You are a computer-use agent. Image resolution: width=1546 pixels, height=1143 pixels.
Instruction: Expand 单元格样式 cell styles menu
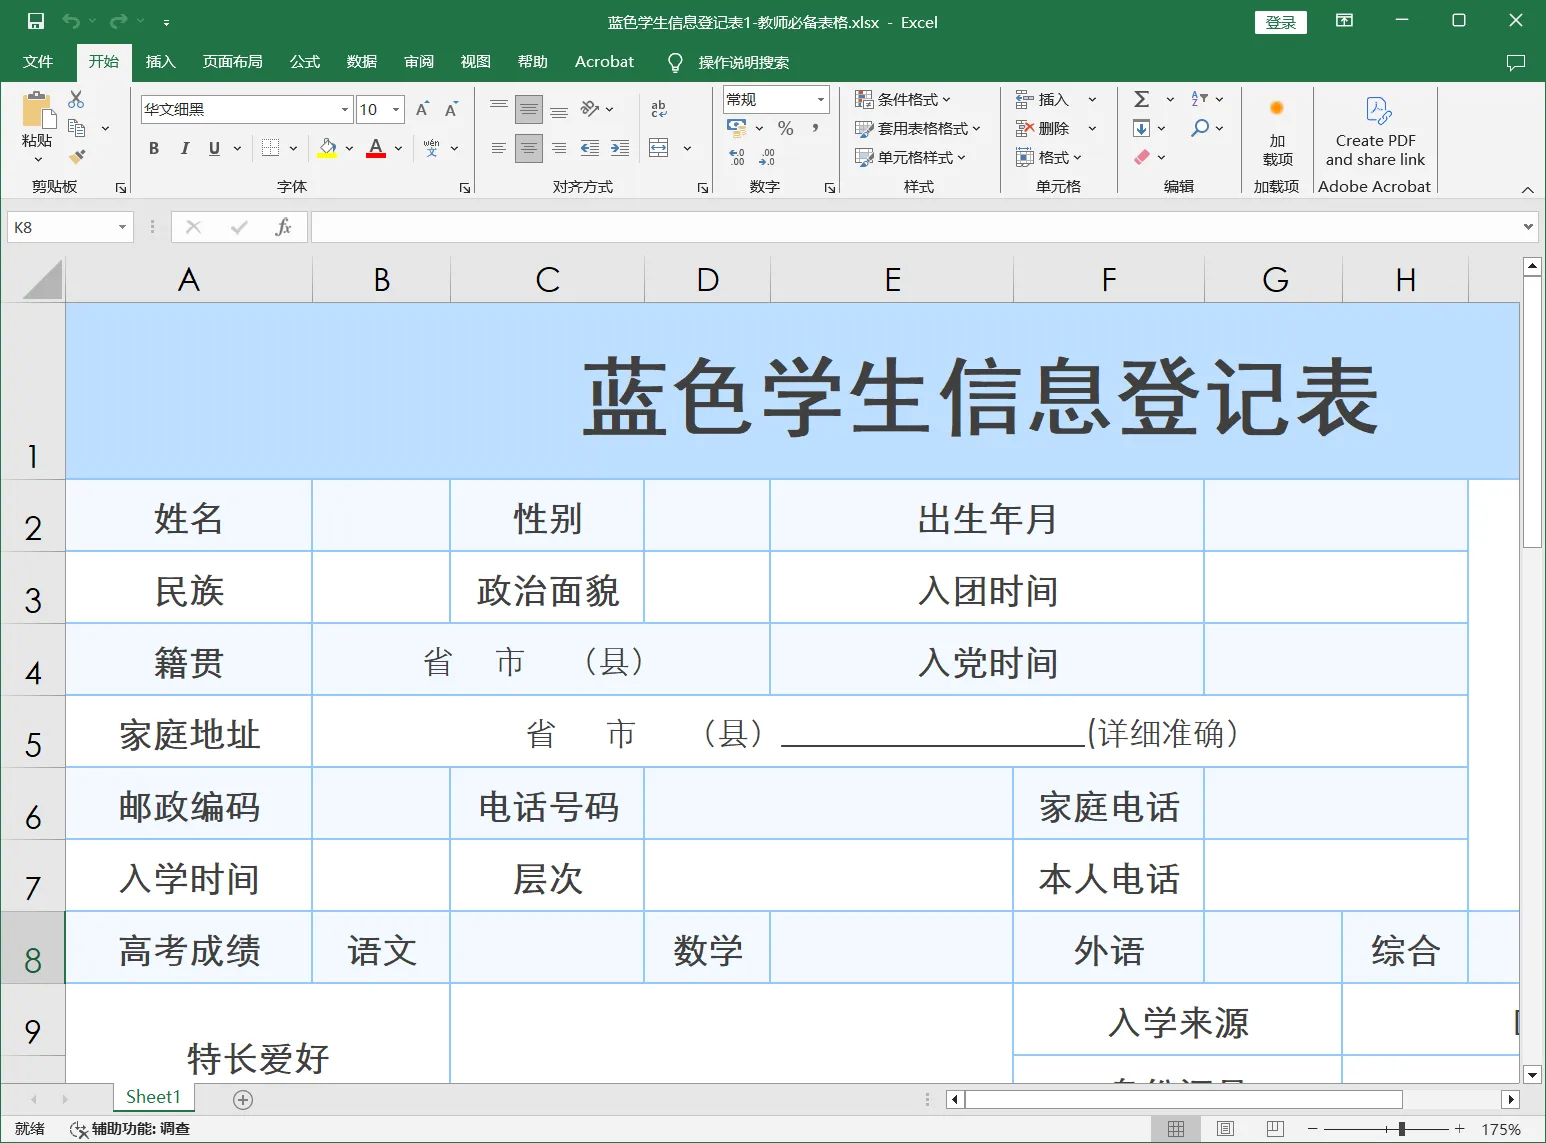pos(910,157)
